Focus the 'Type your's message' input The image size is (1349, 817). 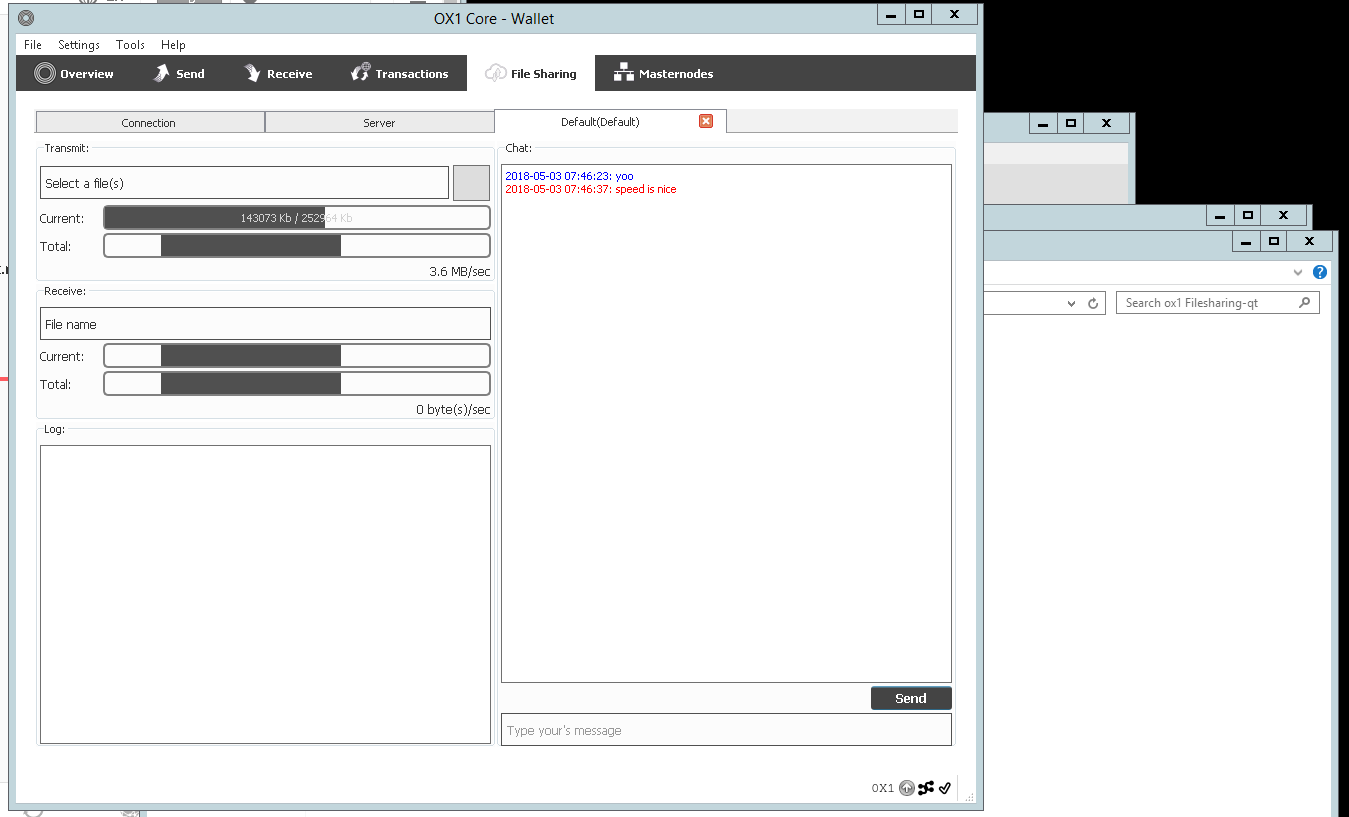[726, 730]
